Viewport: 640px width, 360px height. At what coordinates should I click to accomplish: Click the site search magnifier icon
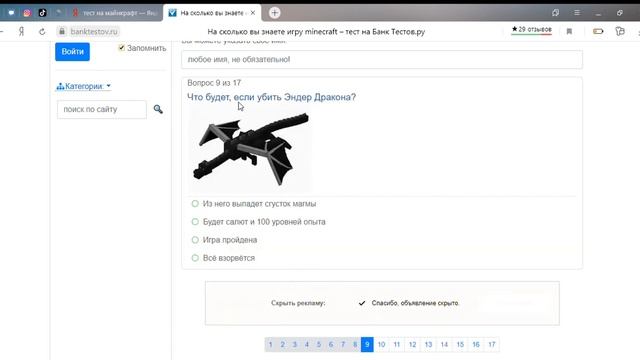pos(158,109)
